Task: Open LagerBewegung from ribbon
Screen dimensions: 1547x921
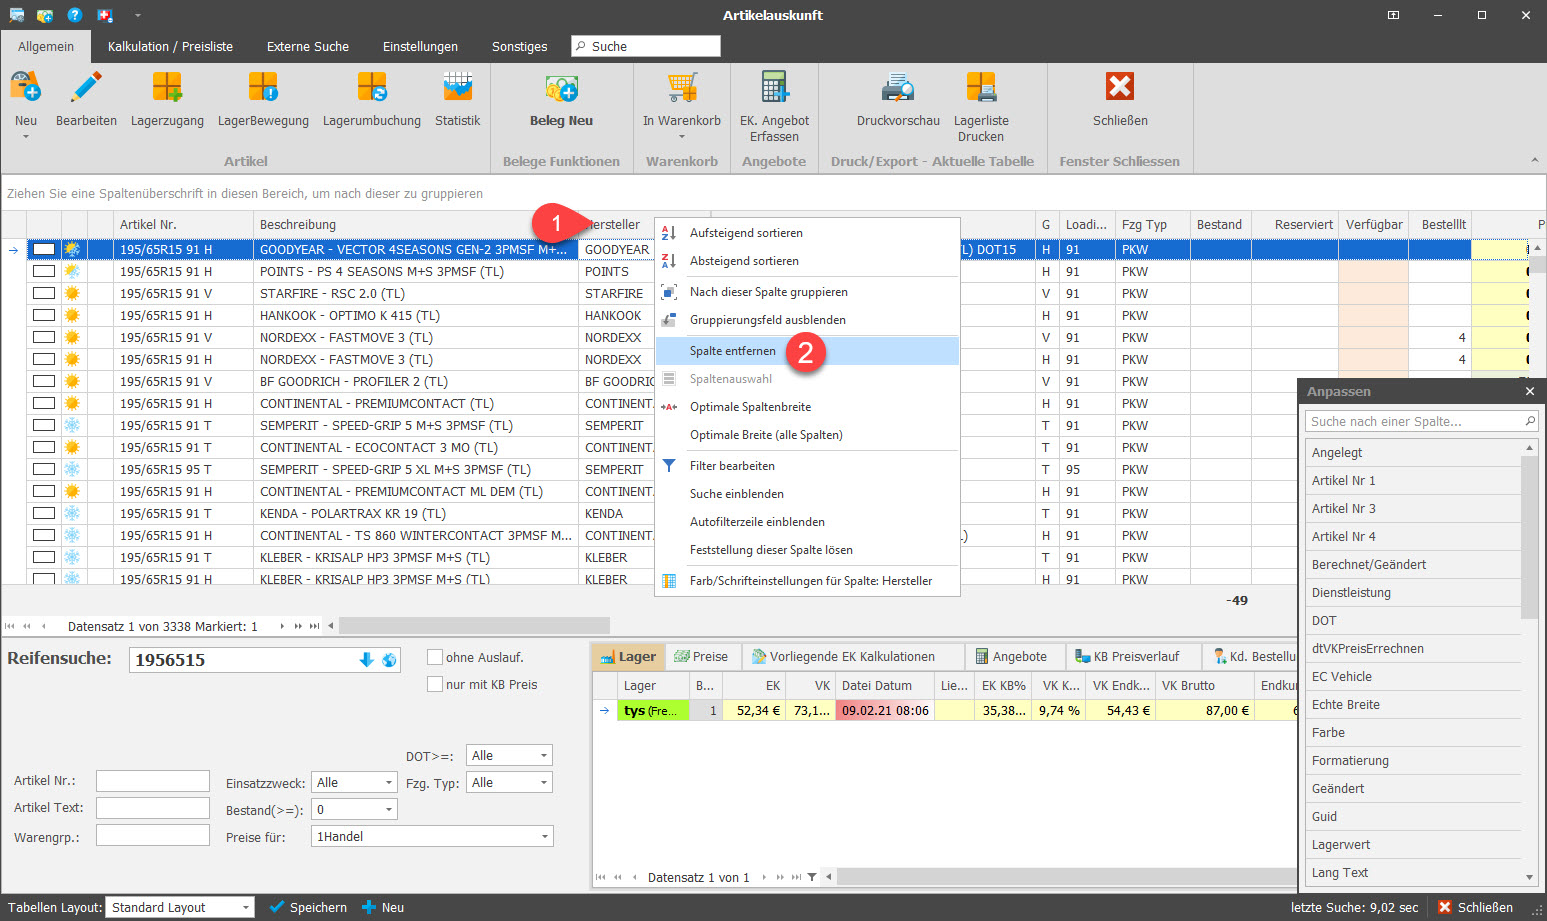Action: [263, 88]
